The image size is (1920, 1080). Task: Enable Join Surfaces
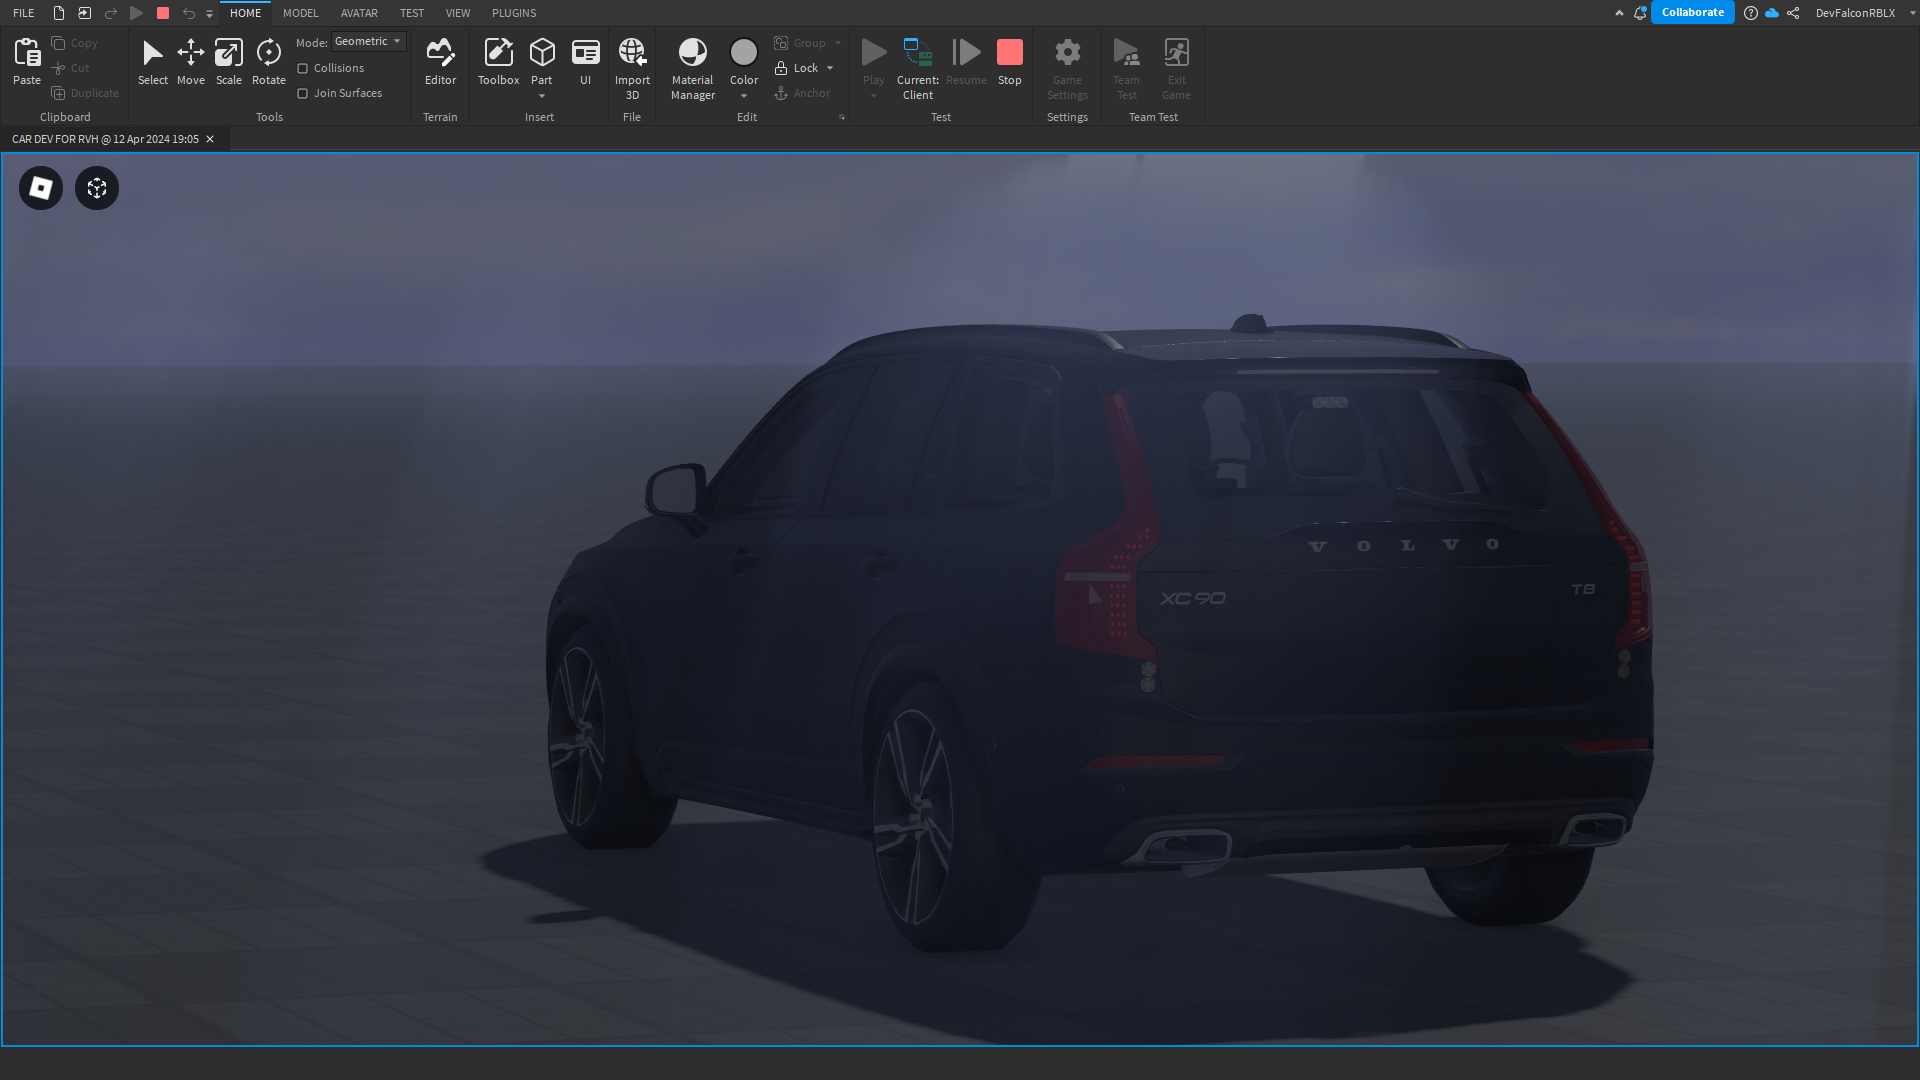point(303,92)
